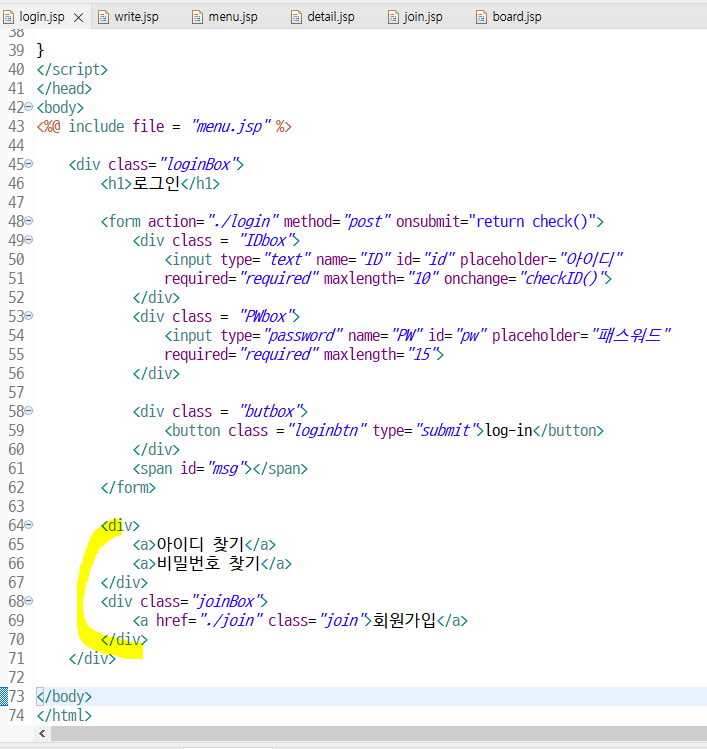Click the menu.jsp file icon
The image size is (707, 749).
197,17
